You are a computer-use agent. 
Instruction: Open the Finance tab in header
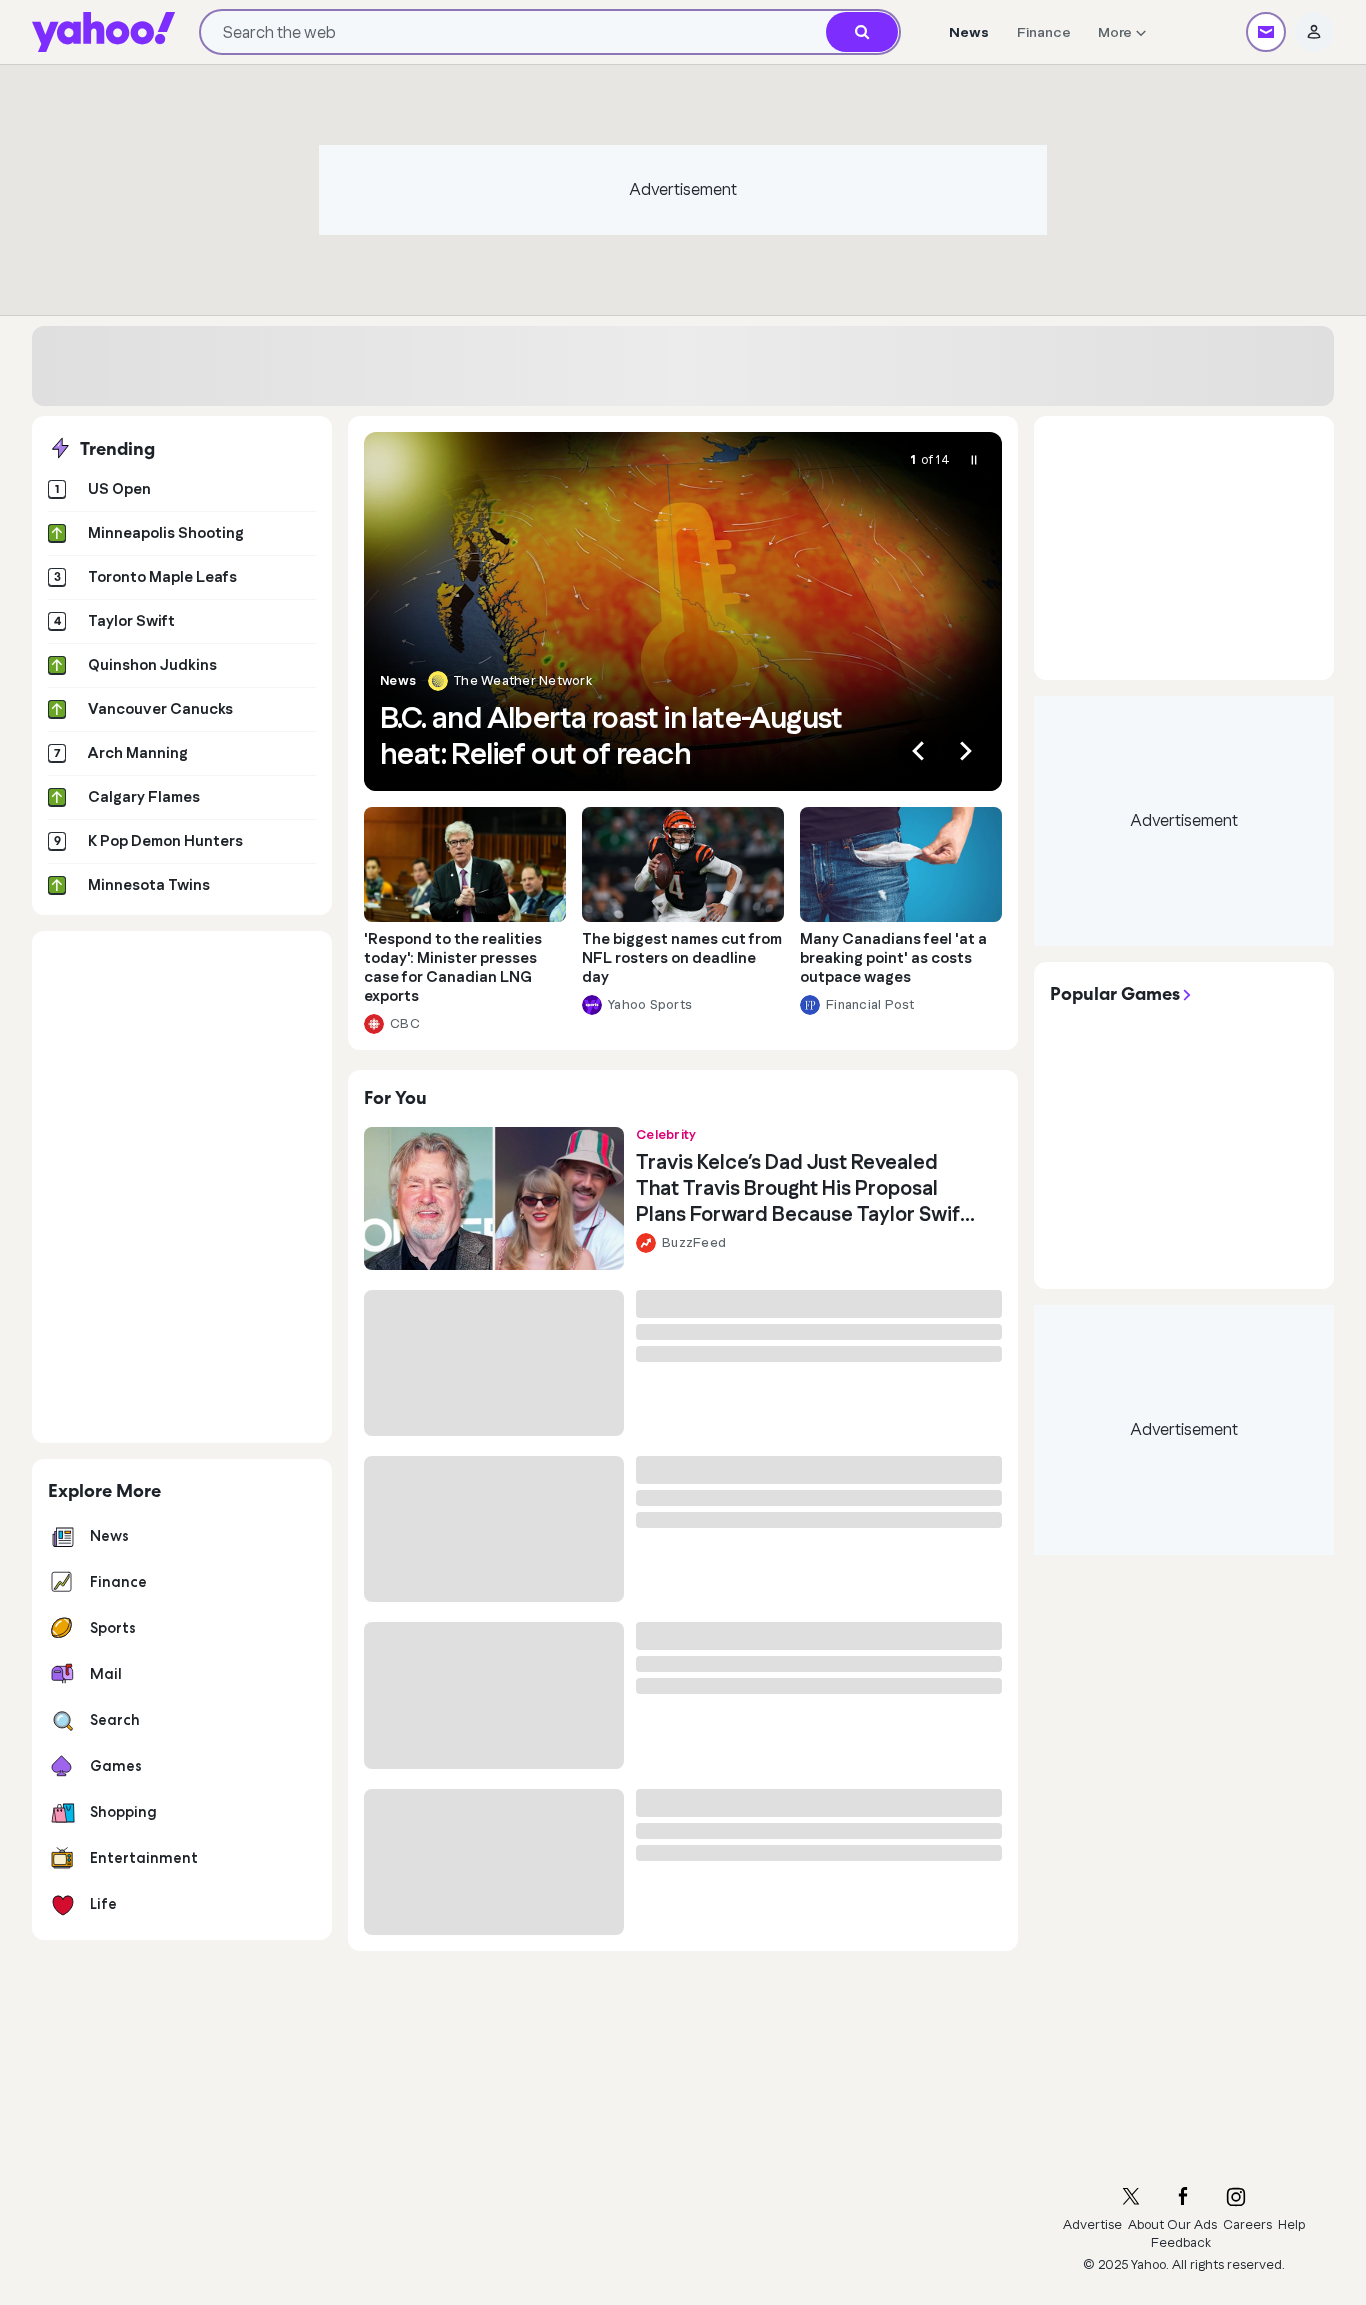[1043, 32]
